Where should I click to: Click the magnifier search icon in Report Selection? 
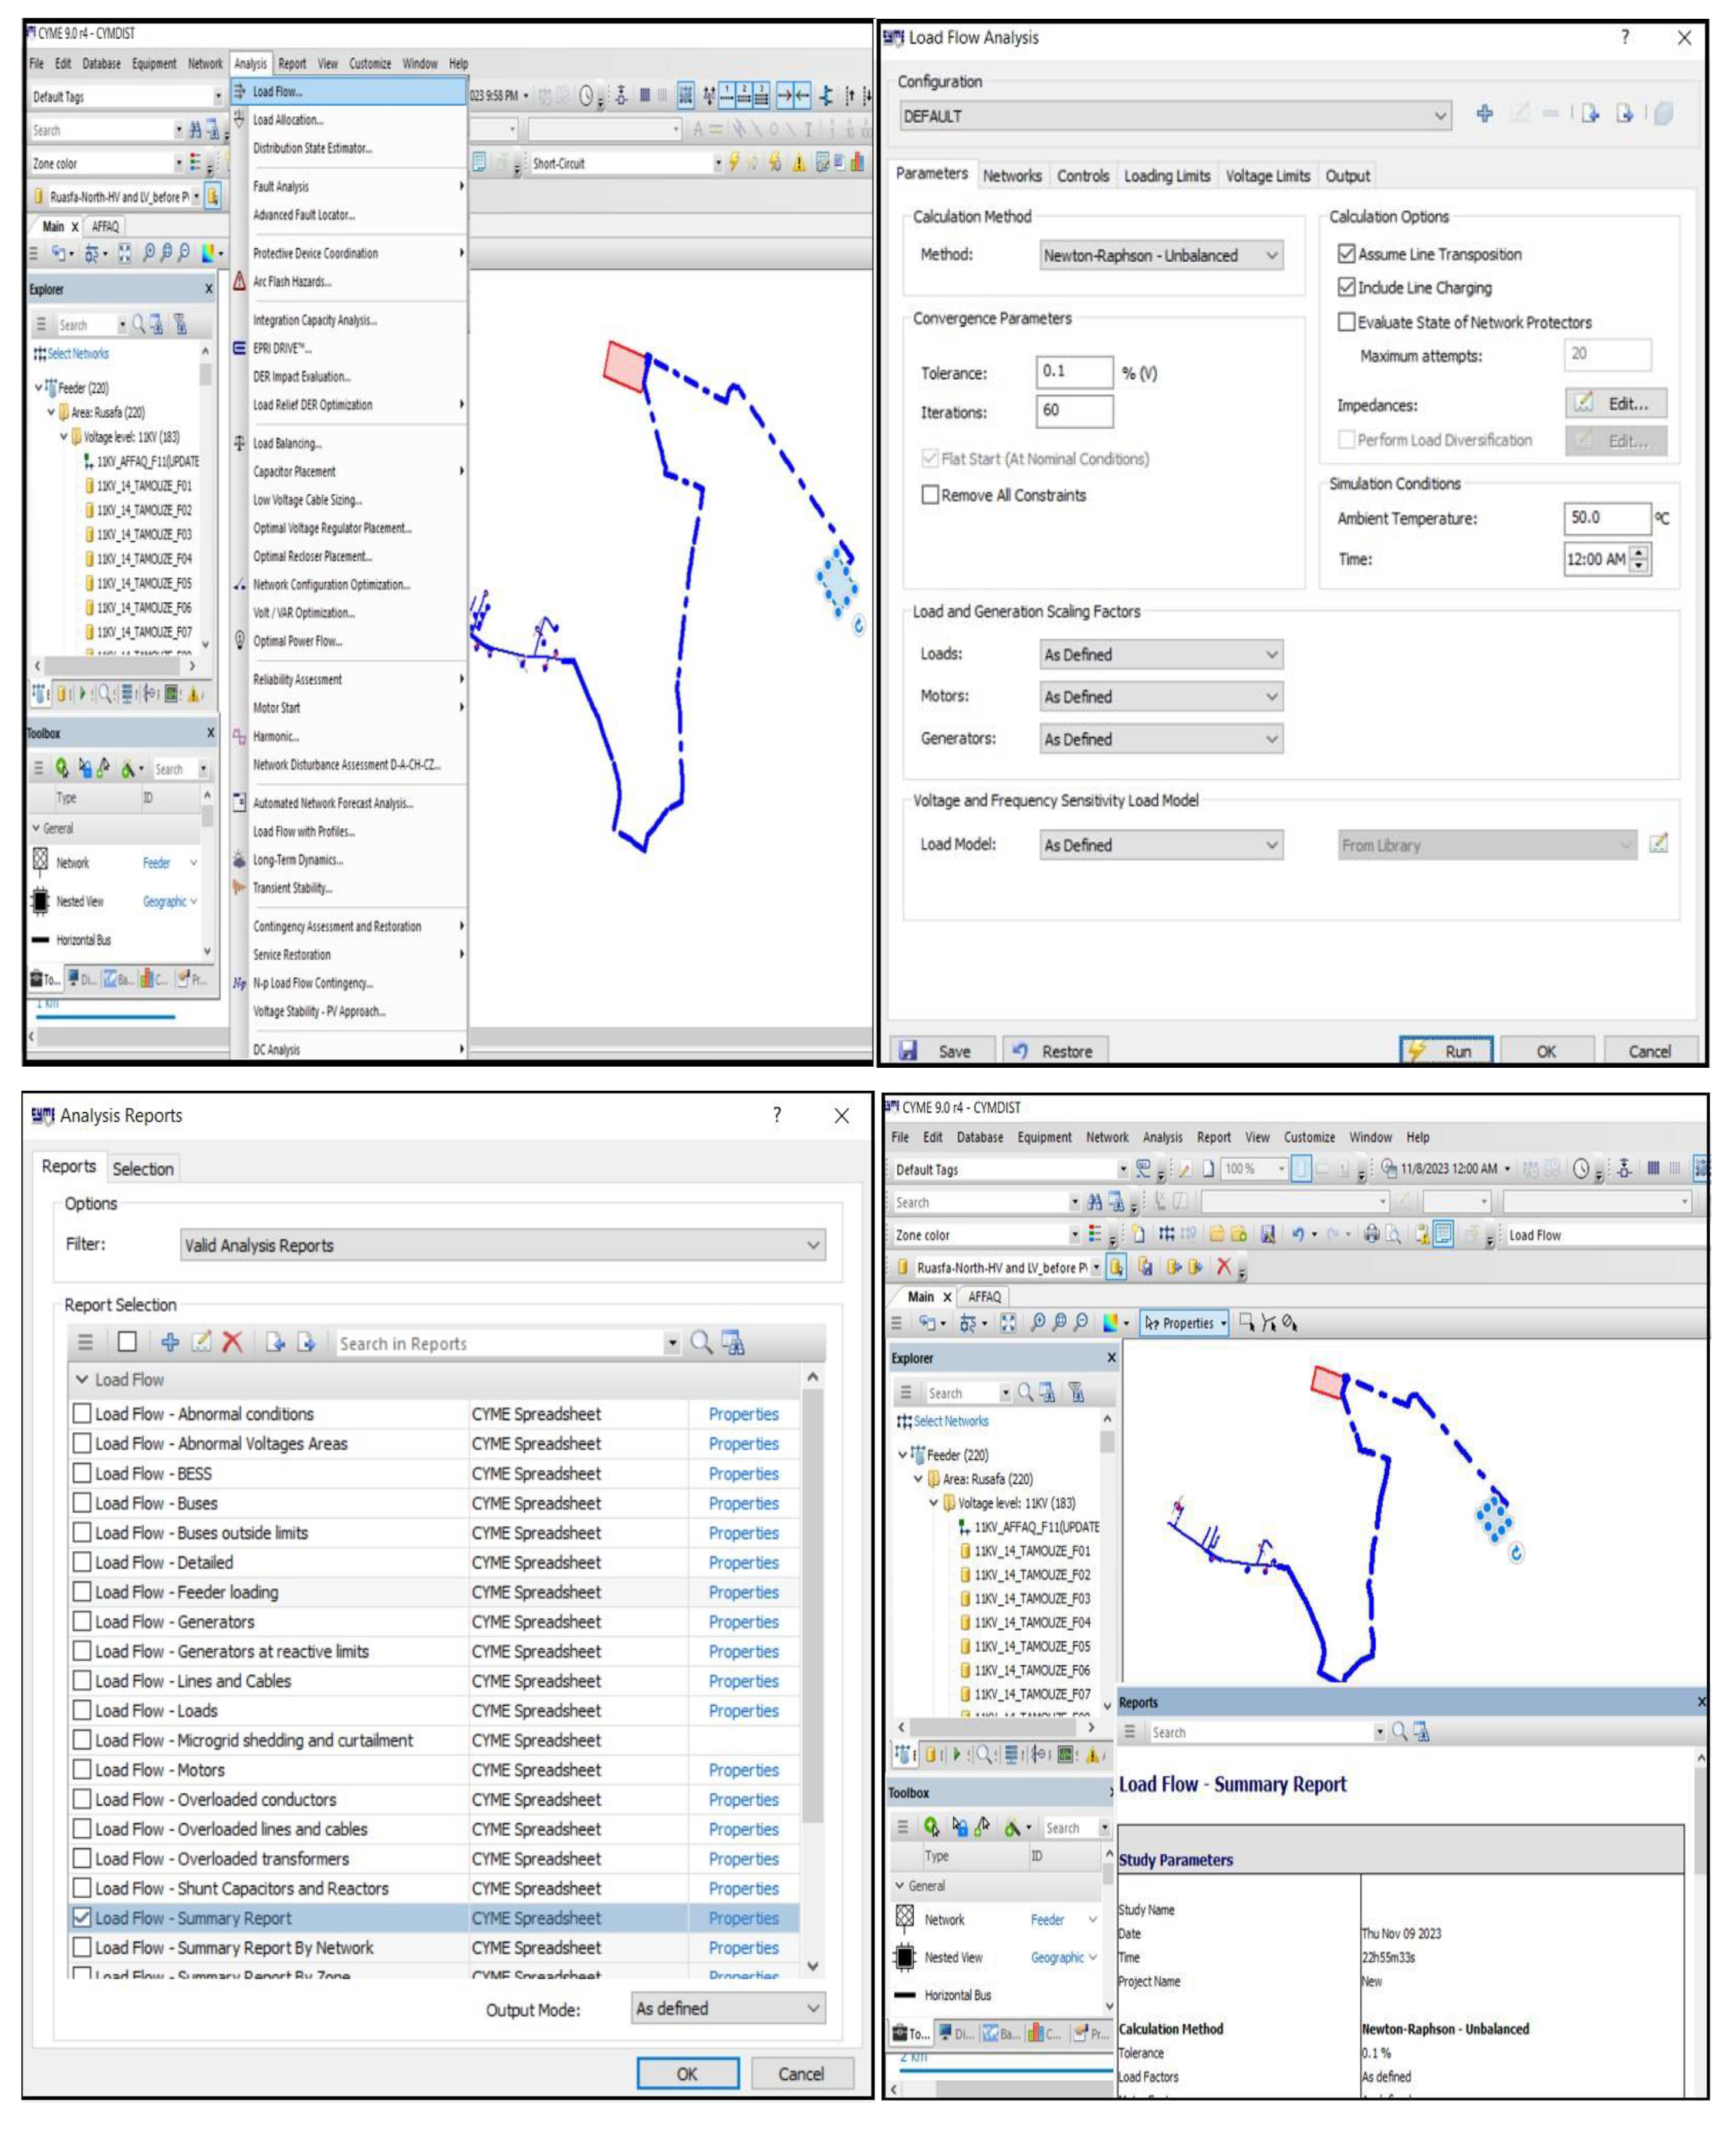pyautogui.click(x=701, y=1342)
